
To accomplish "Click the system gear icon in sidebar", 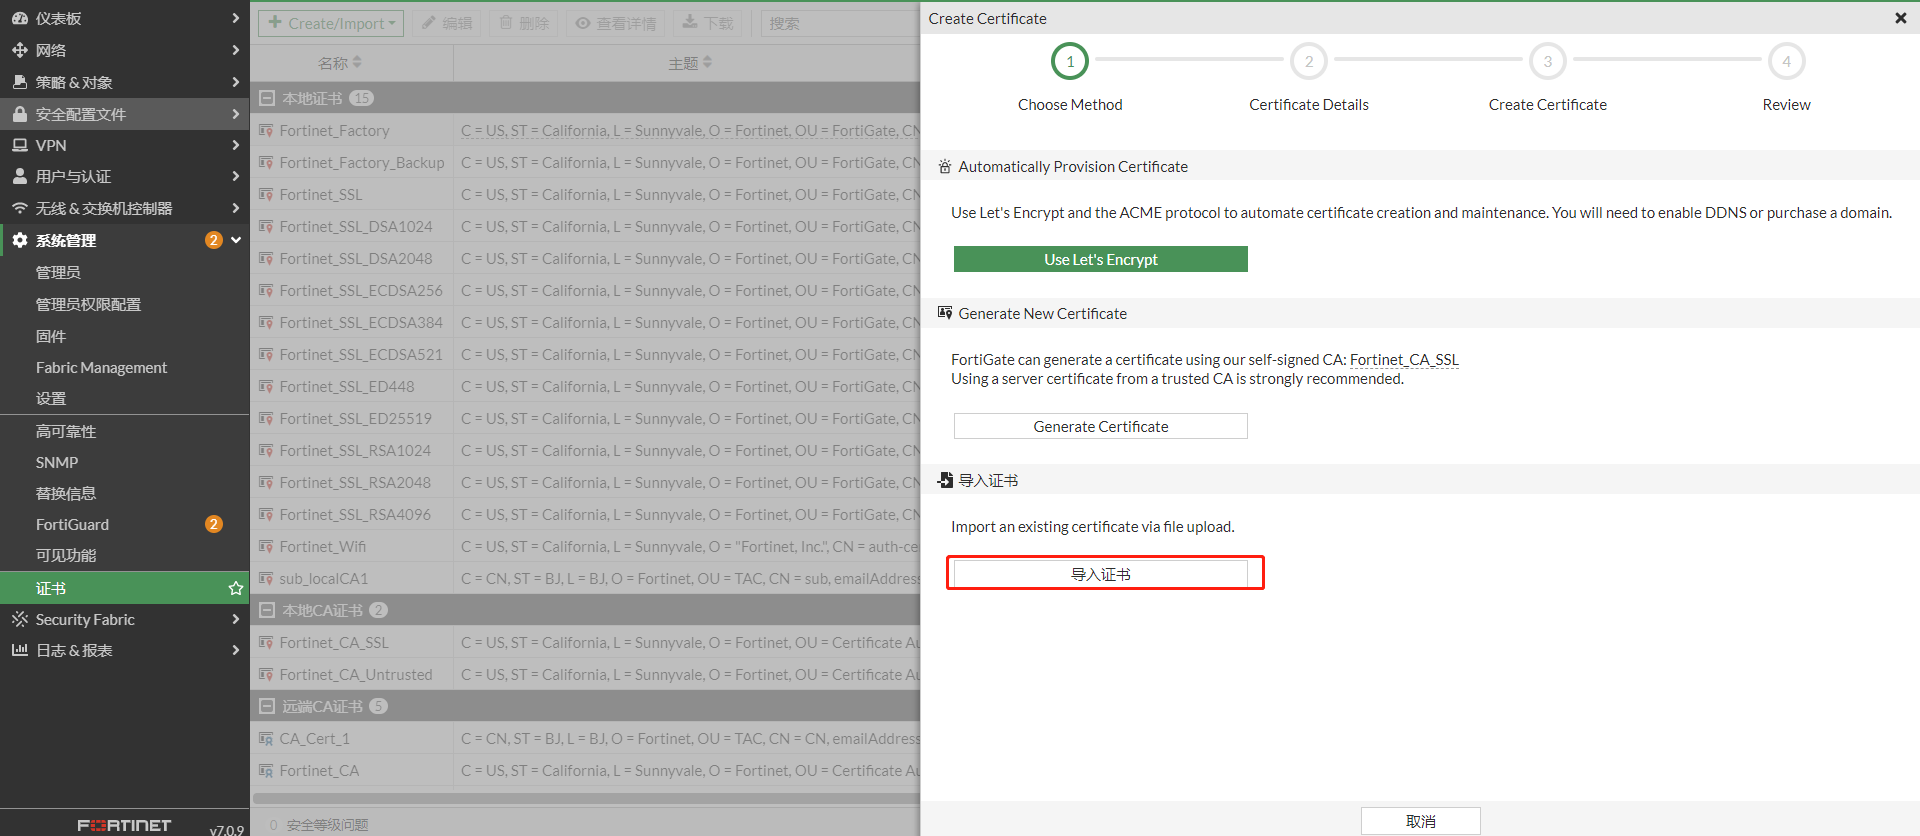I will pos(19,240).
